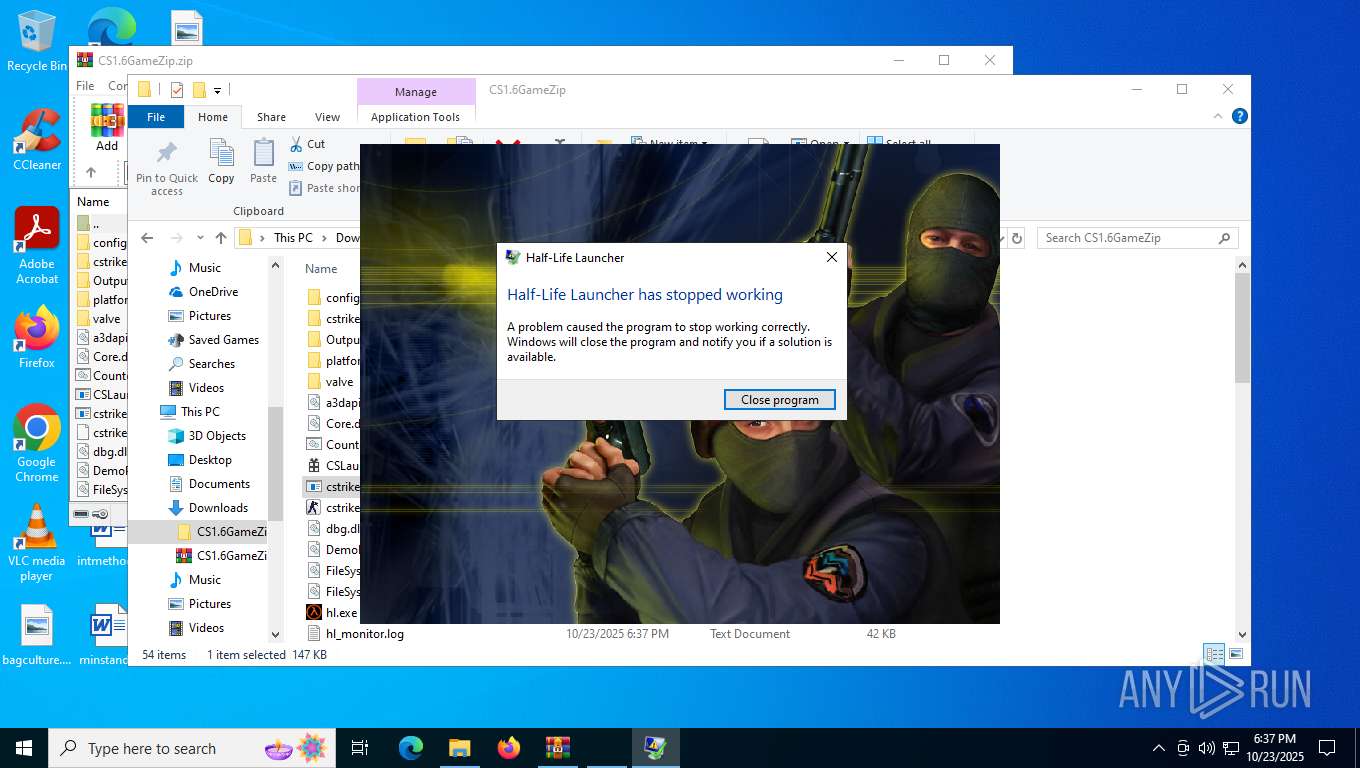Open File menu in WinRAR window
The height and width of the screenshot is (768, 1360).
click(86, 86)
